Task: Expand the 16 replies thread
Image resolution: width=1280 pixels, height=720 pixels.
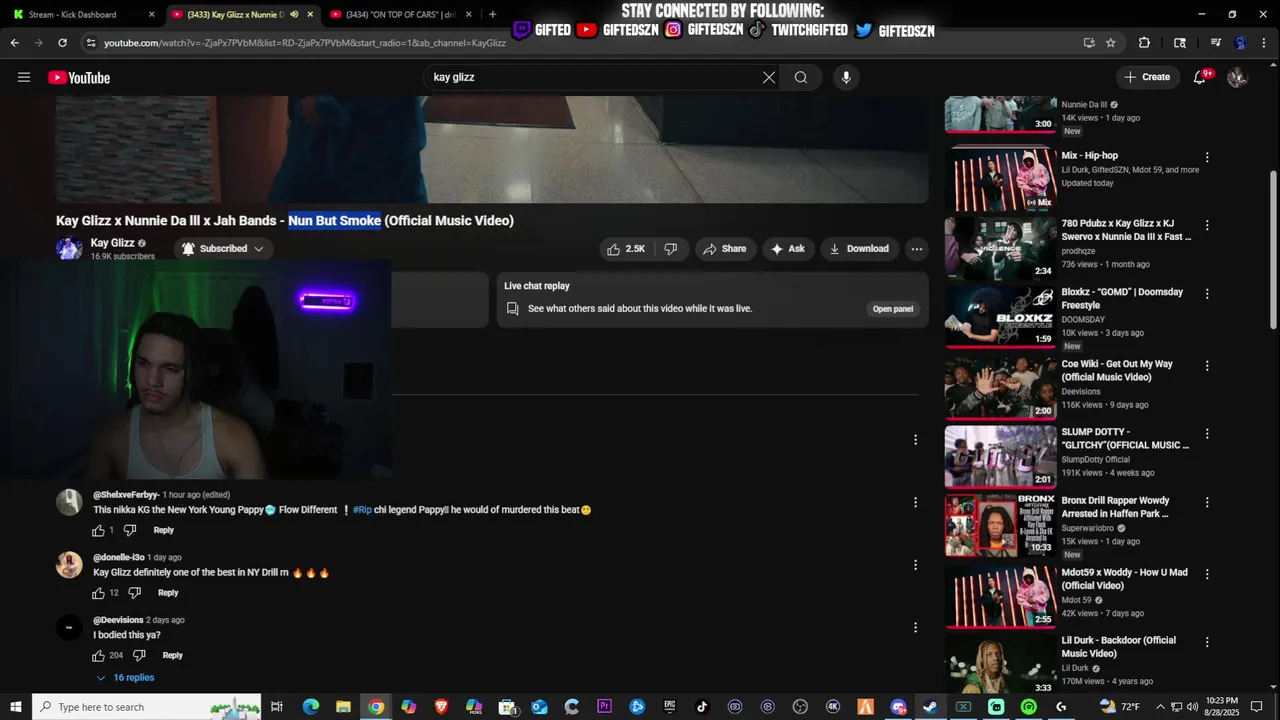Action: (125, 678)
